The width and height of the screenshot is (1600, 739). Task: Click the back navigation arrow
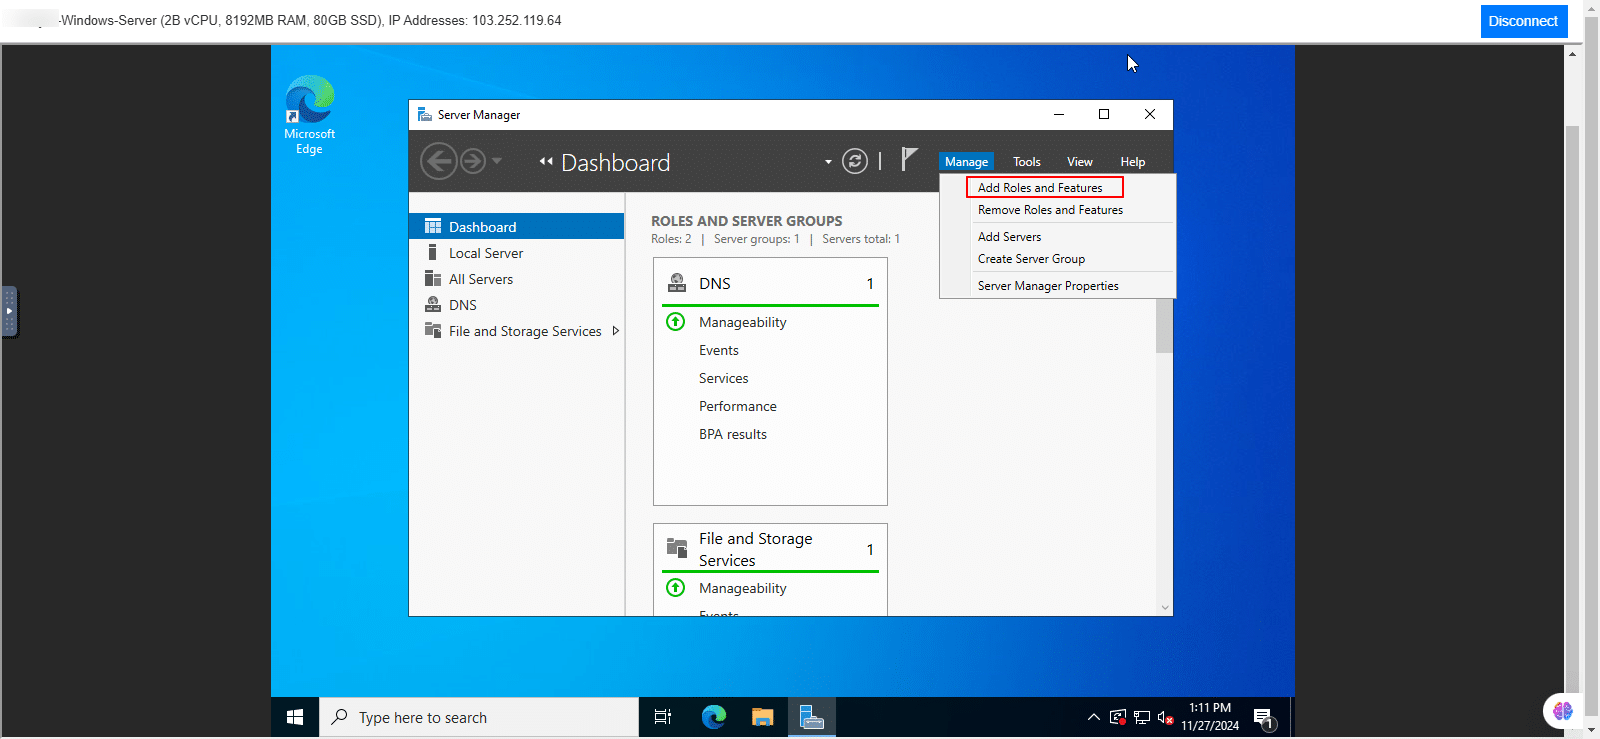coord(438,161)
